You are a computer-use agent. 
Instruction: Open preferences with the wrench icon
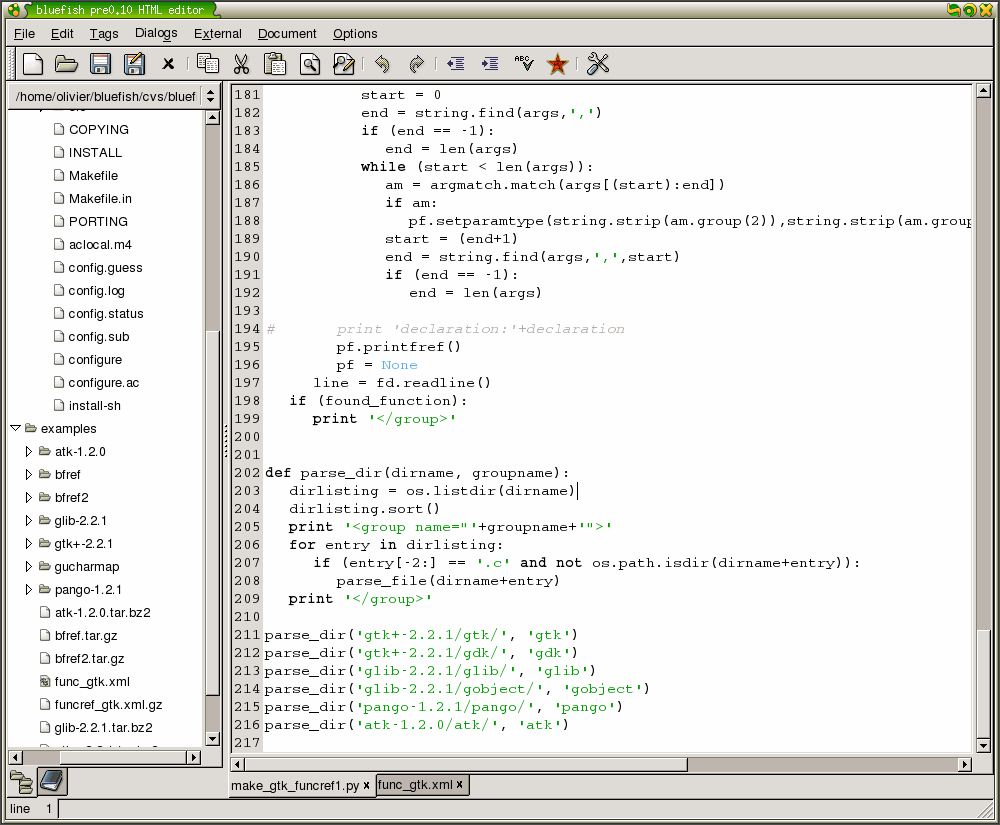pyautogui.click(x=598, y=64)
